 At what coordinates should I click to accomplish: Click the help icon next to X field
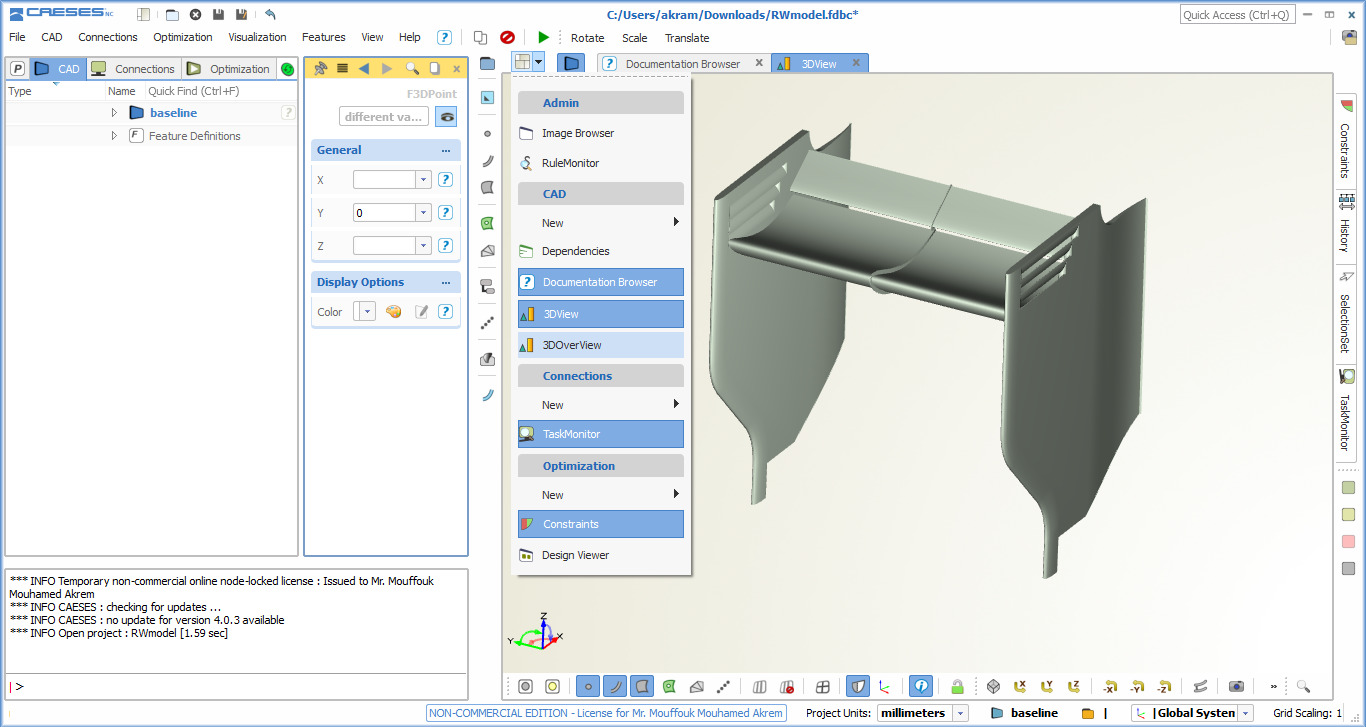click(x=446, y=180)
